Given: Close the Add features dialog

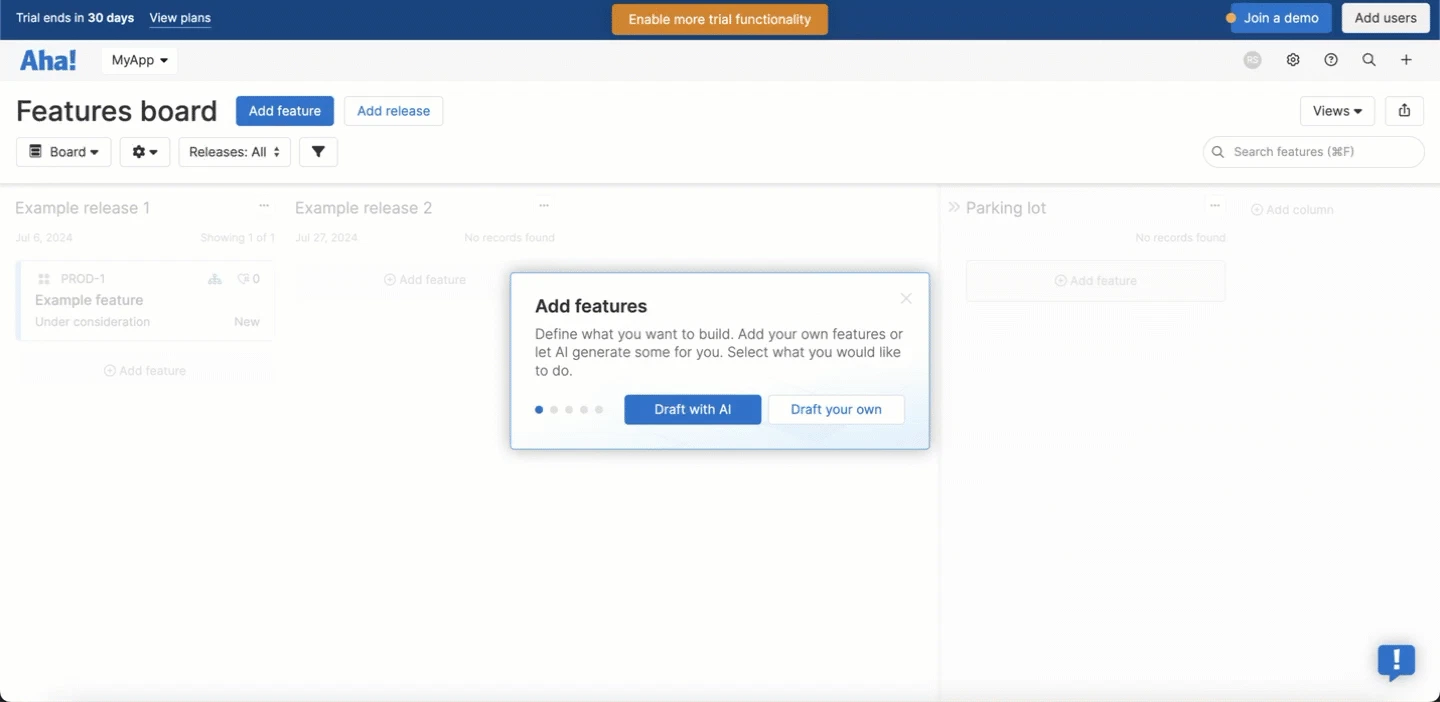Looking at the screenshot, I should 906,298.
